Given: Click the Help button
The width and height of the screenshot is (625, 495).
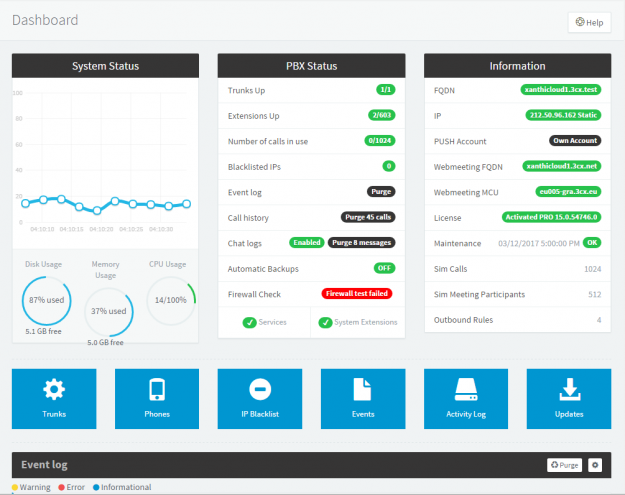Looking at the screenshot, I should 589,22.
